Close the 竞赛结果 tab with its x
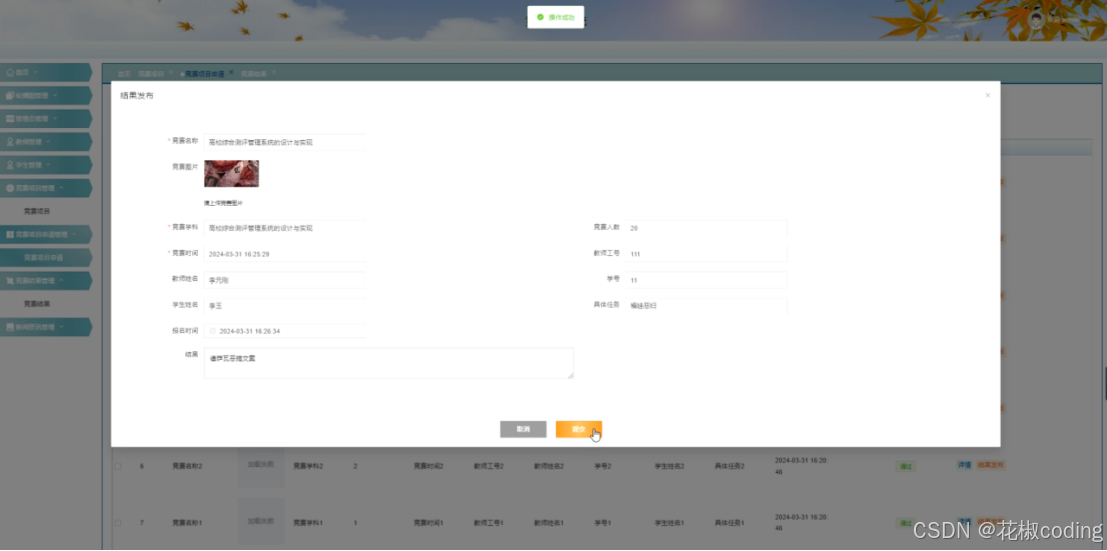This screenshot has height=551, width=1107. pyautogui.click(x=274, y=72)
